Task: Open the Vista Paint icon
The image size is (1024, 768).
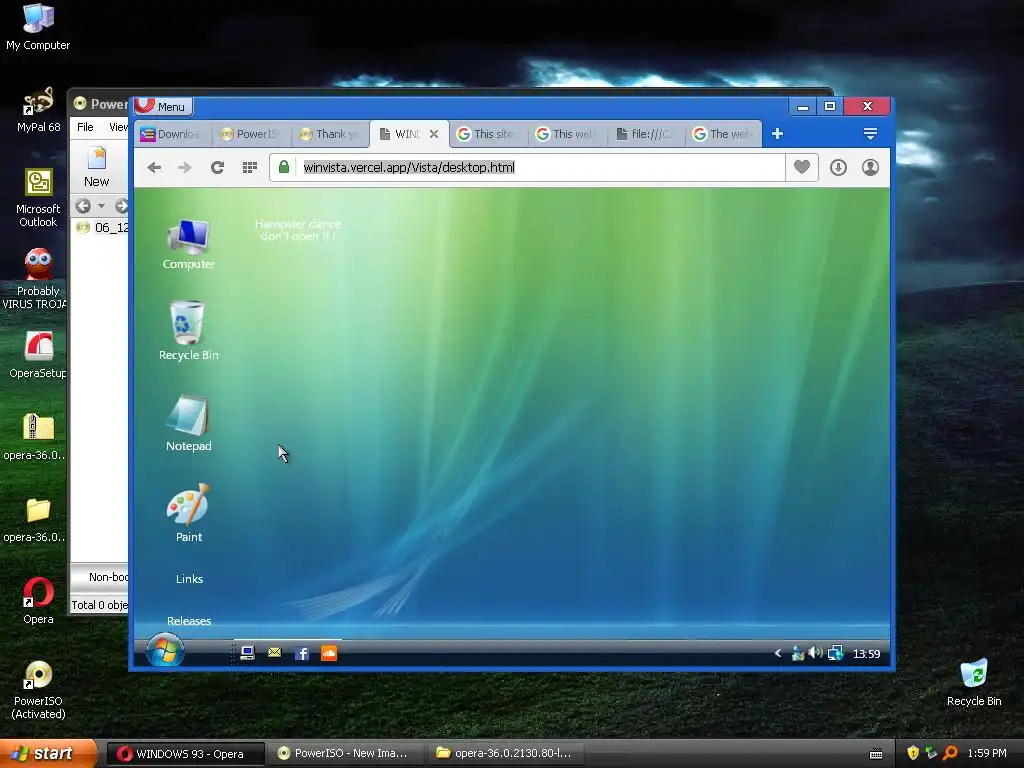Action: (x=188, y=513)
